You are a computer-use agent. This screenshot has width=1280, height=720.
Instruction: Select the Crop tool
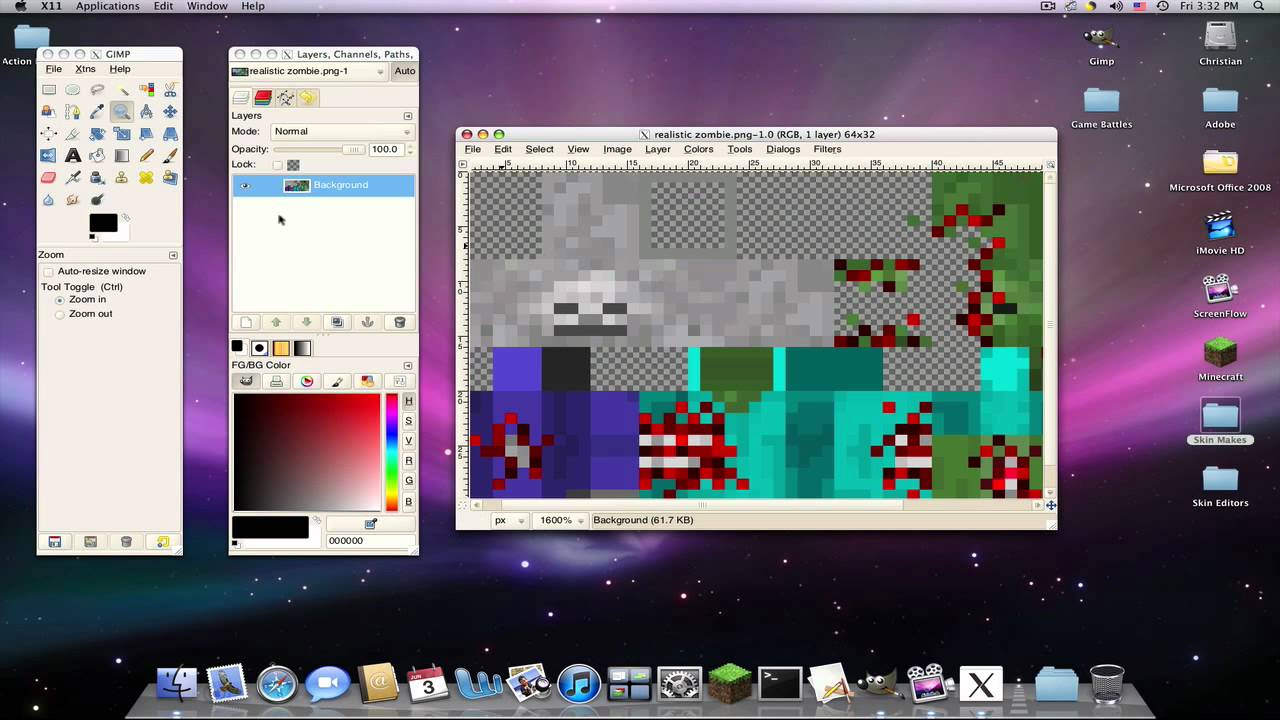click(x=73, y=134)
